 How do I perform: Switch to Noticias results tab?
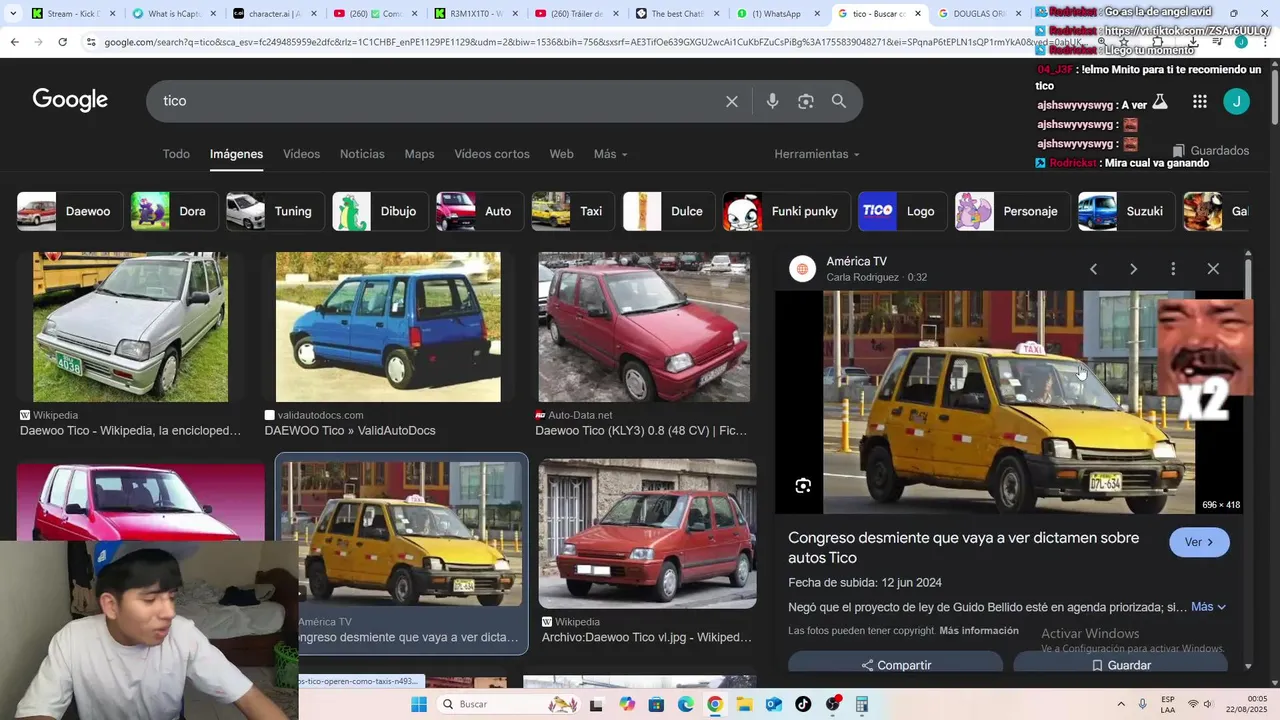362,154
